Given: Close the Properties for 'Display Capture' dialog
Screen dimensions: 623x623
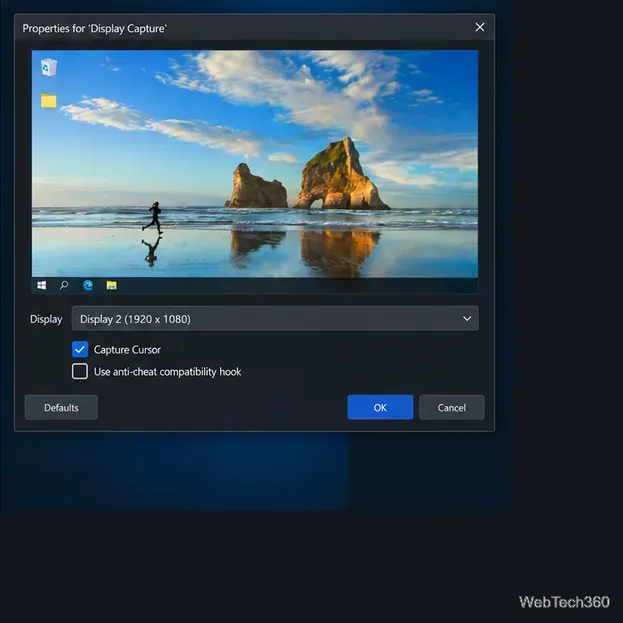Looking at the screenshot, I should coord(480,27).
